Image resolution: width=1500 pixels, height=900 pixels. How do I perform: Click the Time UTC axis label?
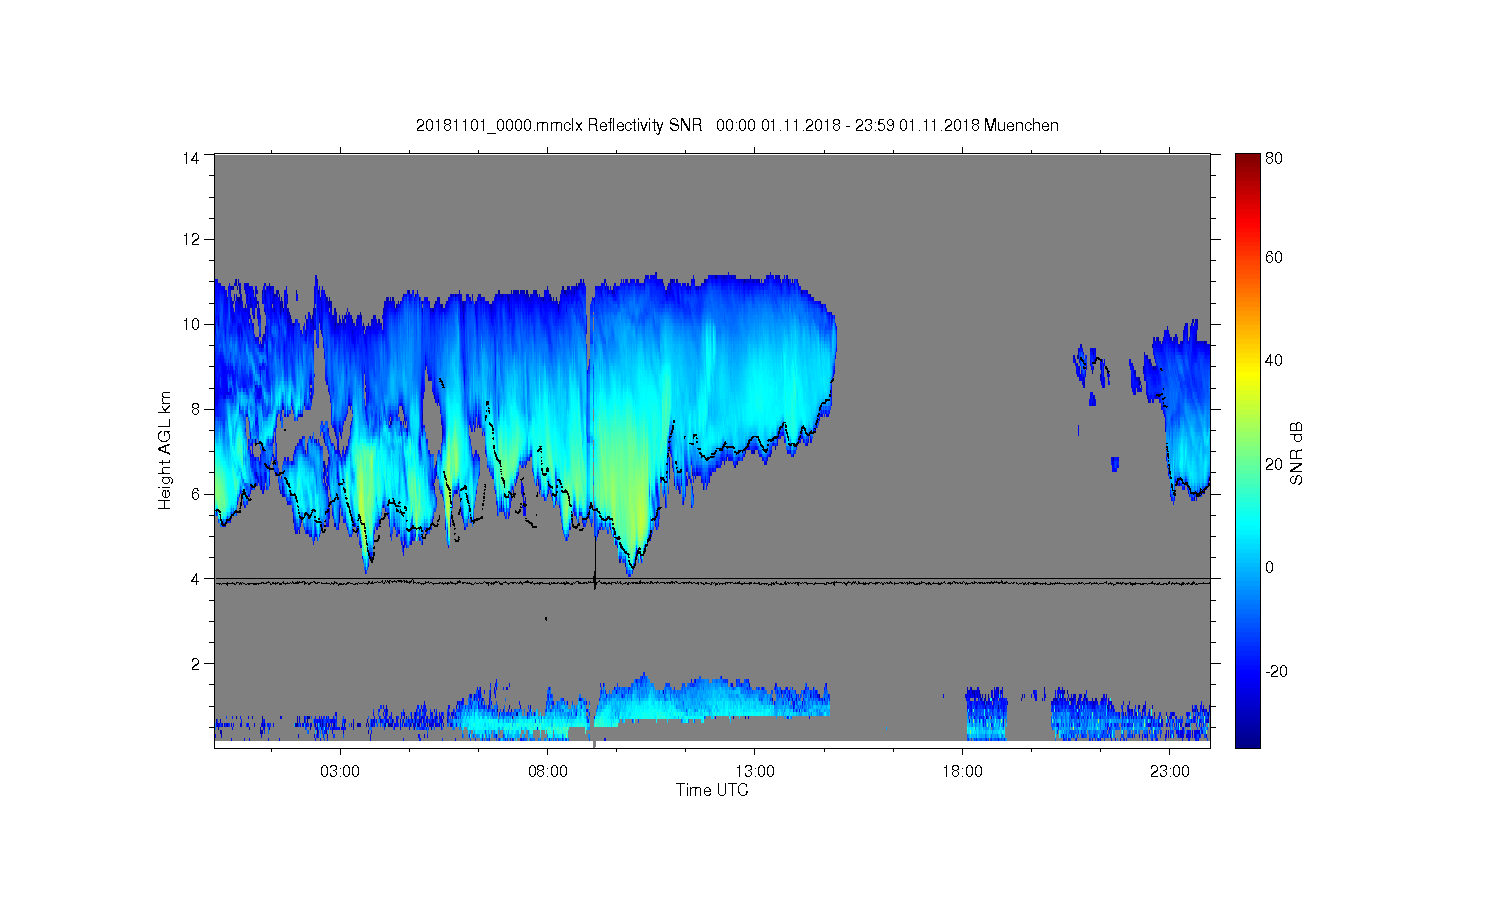pyautogui.click(x=712, y=790)
